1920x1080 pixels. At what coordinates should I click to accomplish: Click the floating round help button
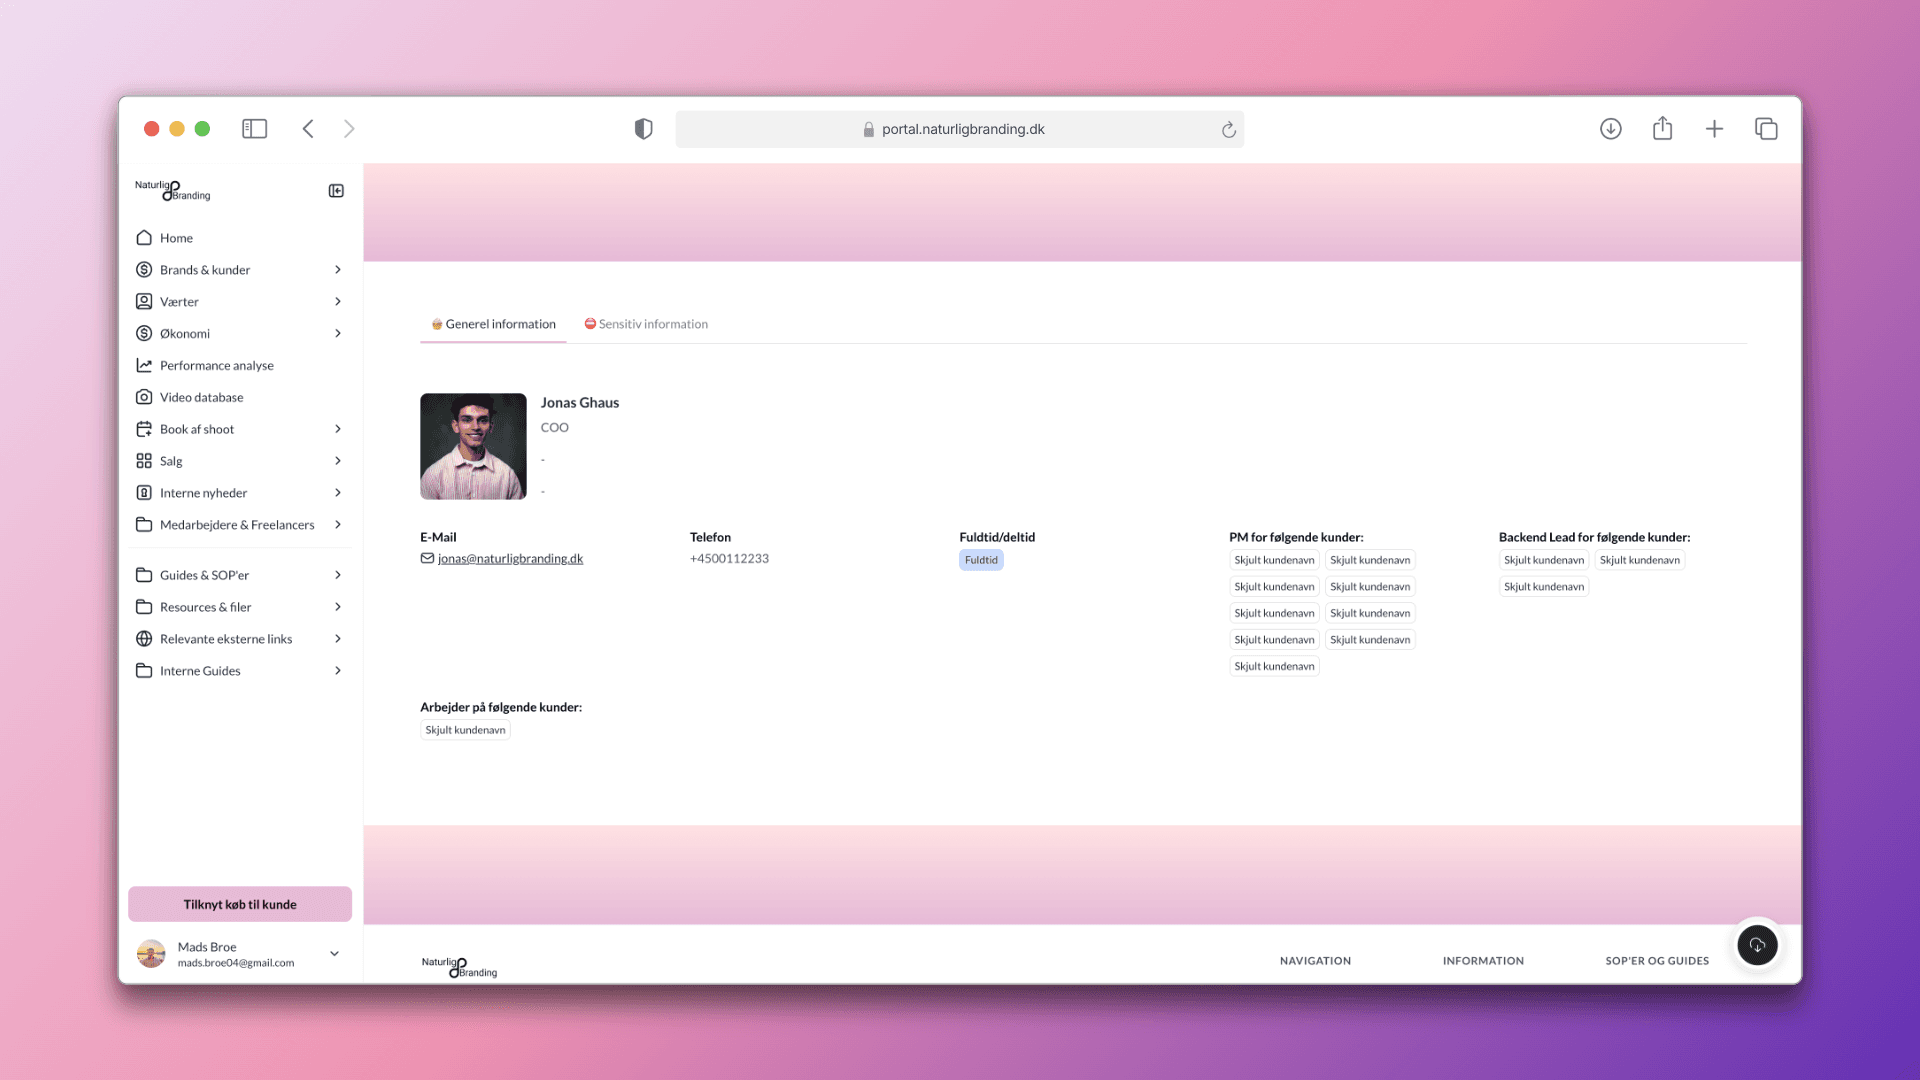click(x=1757, y=945)
